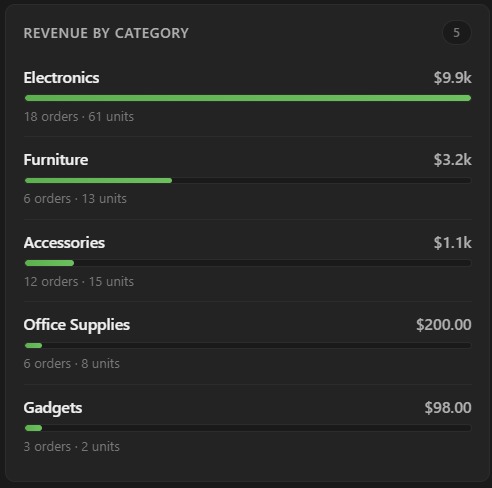Click the $1.1k Accessories revenue value
Screen dimensions: 492x488
(x=452, y=243)
